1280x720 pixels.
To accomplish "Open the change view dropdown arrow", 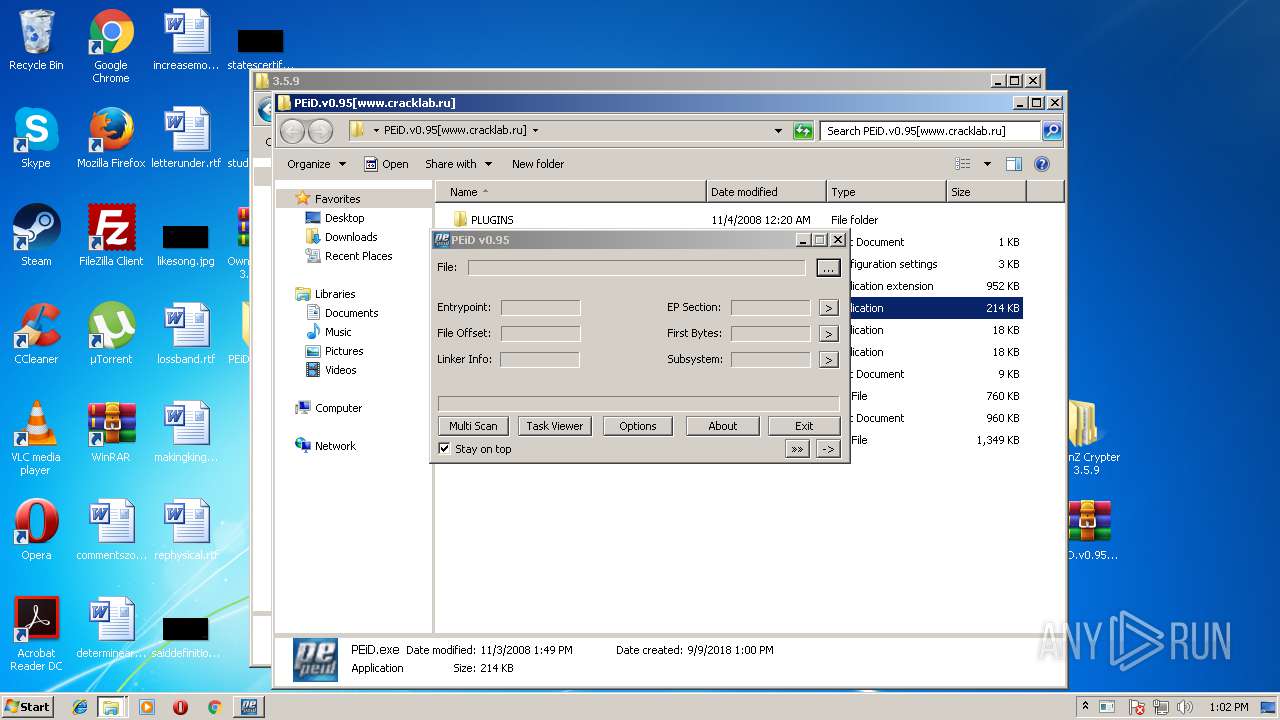I will [x=987, y=164].
